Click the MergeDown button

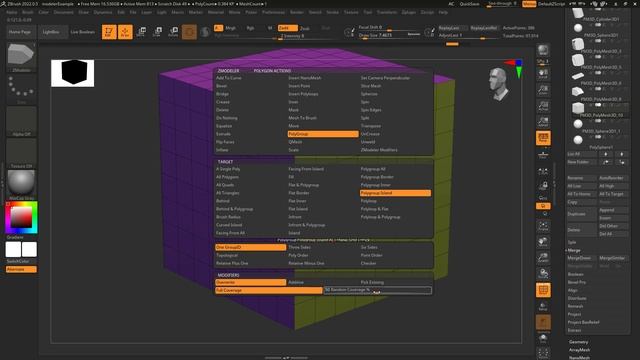(x=581, y=258)
